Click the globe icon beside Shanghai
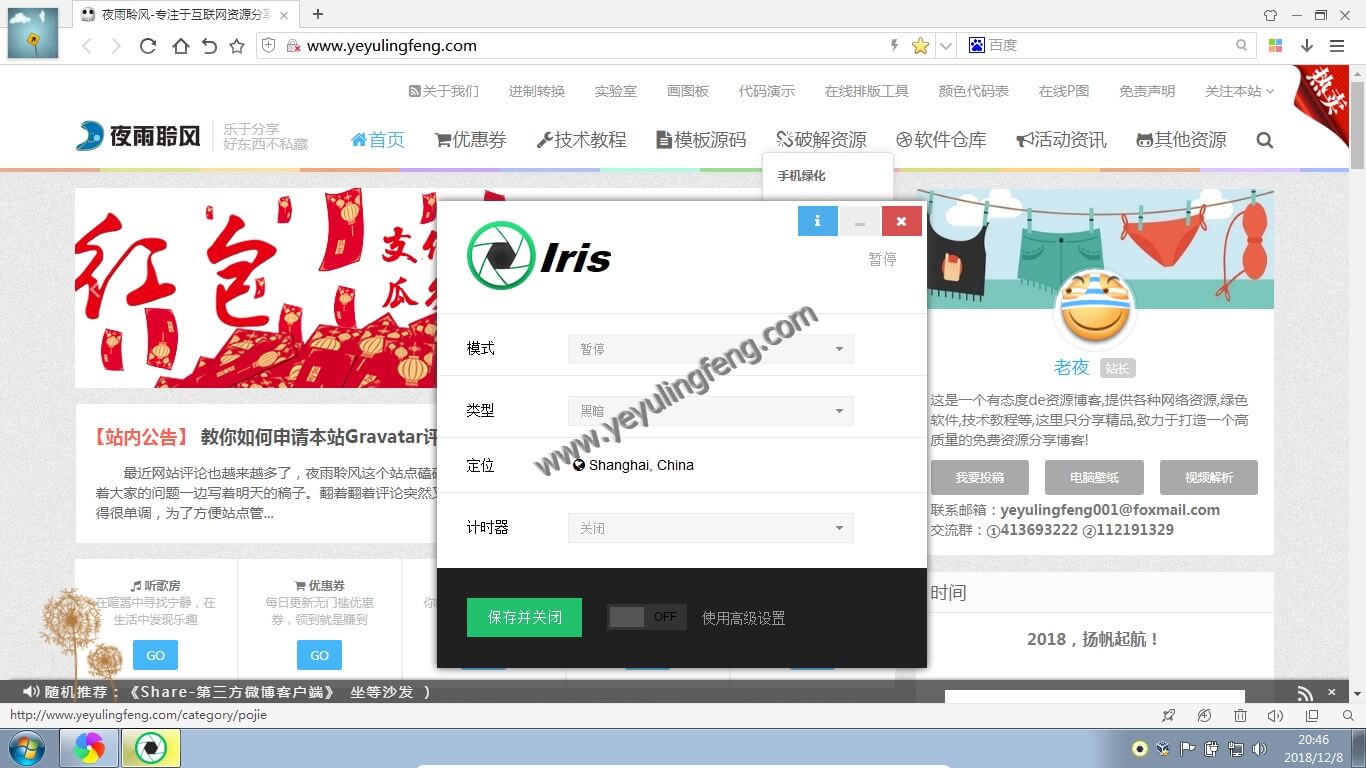Screen dimensions: 1366x768 tap(579, 465)
